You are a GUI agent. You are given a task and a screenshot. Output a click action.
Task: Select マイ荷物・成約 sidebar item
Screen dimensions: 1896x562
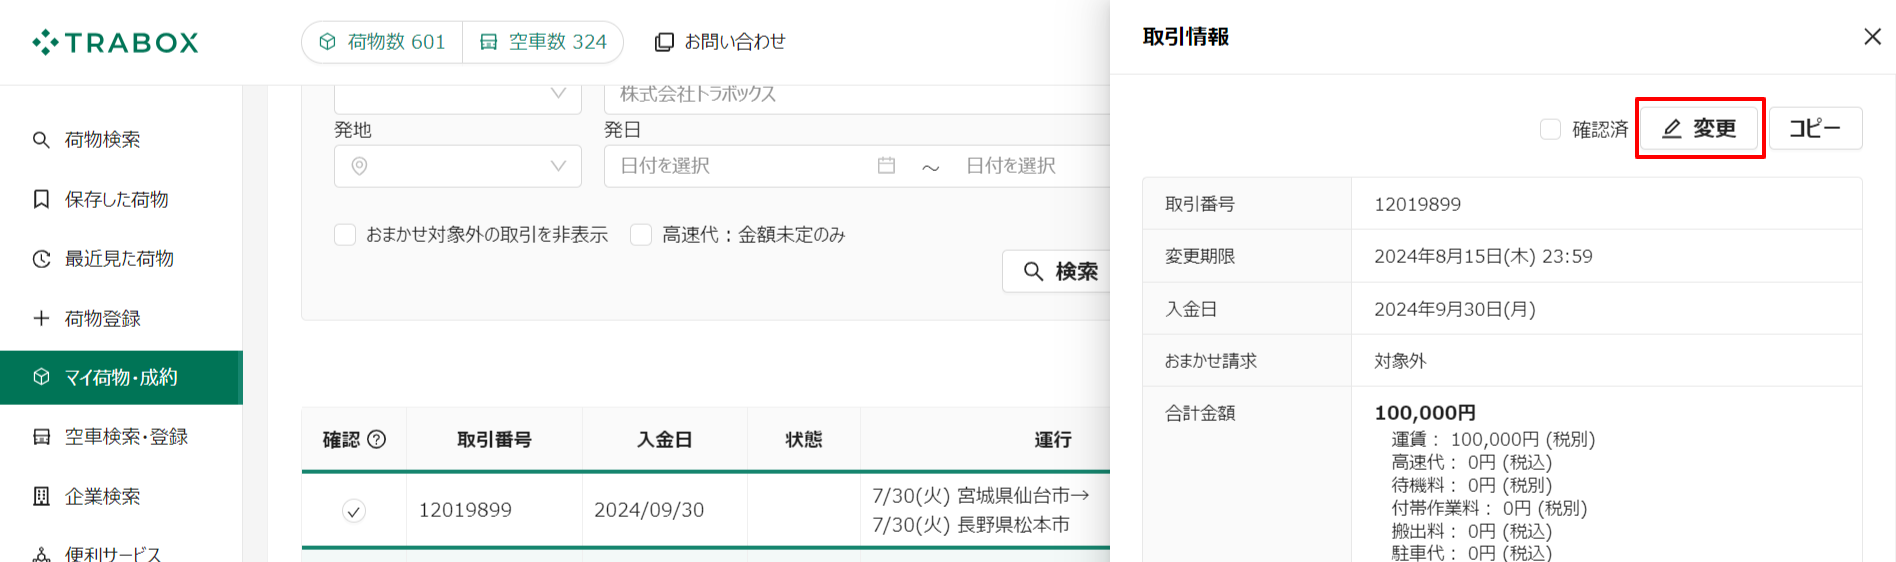(121, 377)
